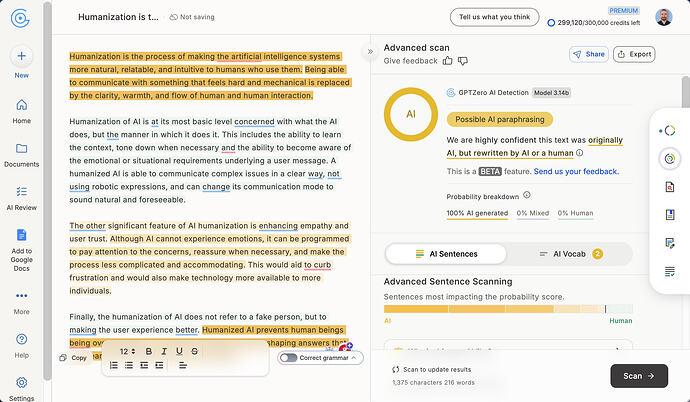690x402 pixels.
Task: Open Add to Google Docs
Action: [x=22, y=250]
